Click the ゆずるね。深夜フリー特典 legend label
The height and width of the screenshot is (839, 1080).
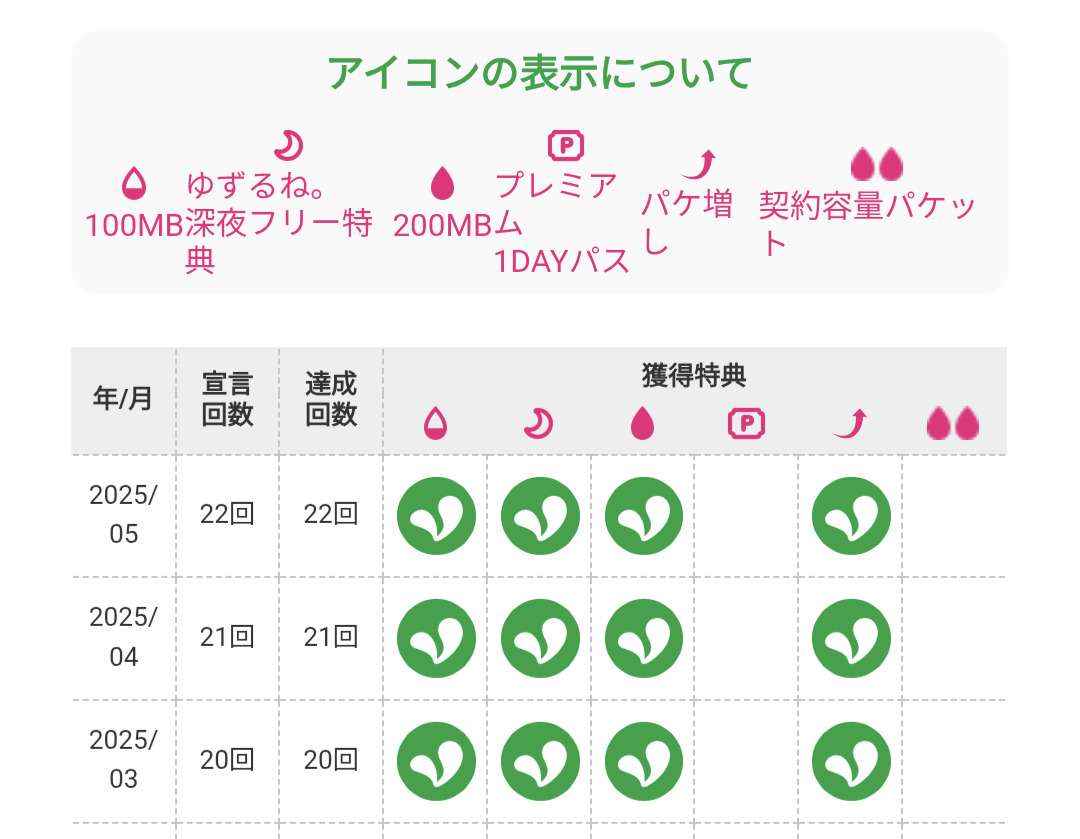[278, 222]
